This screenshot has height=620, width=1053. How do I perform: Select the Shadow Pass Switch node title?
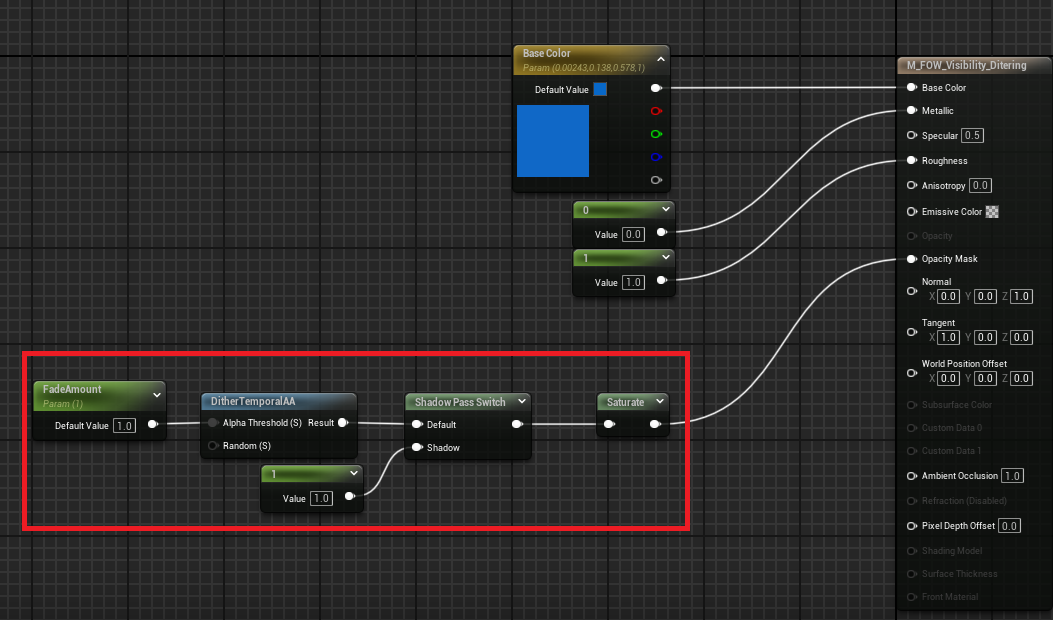[460, 402]
